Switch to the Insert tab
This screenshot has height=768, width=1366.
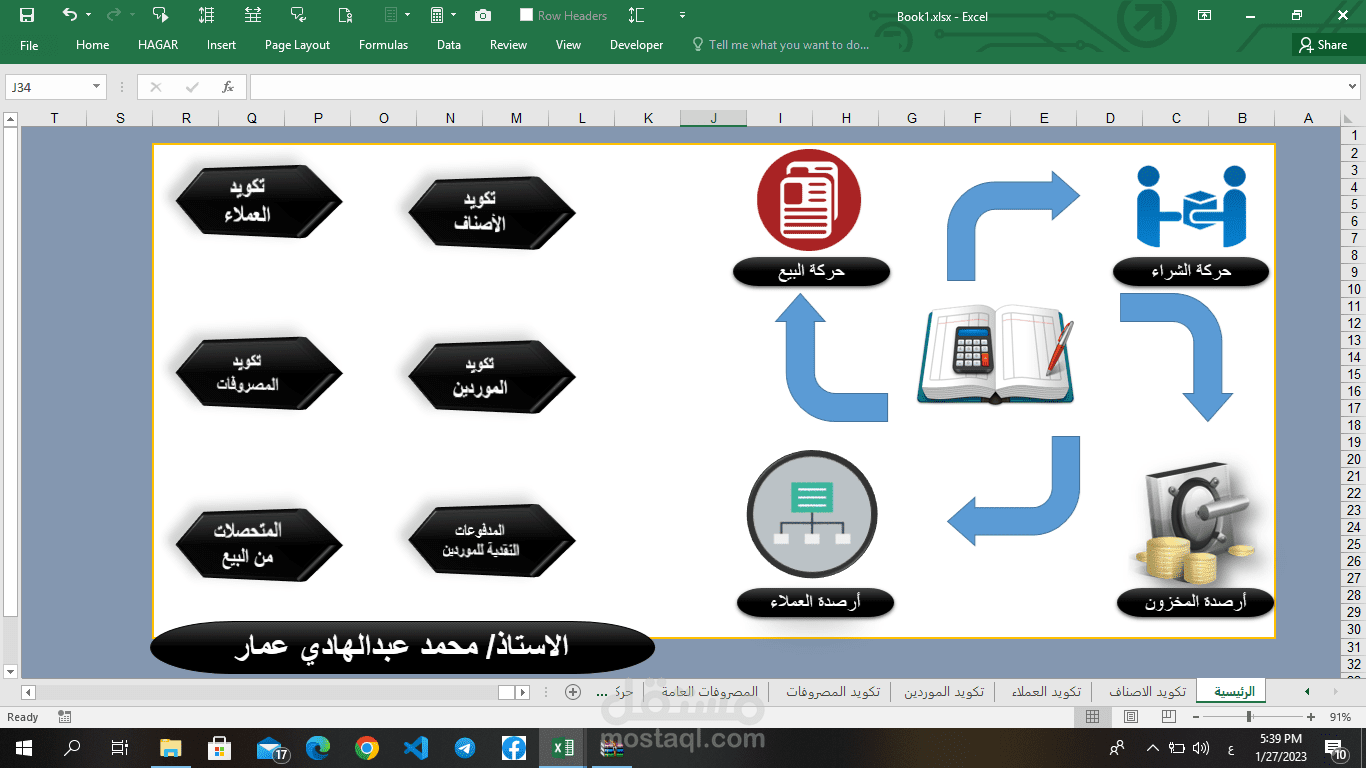221,45
